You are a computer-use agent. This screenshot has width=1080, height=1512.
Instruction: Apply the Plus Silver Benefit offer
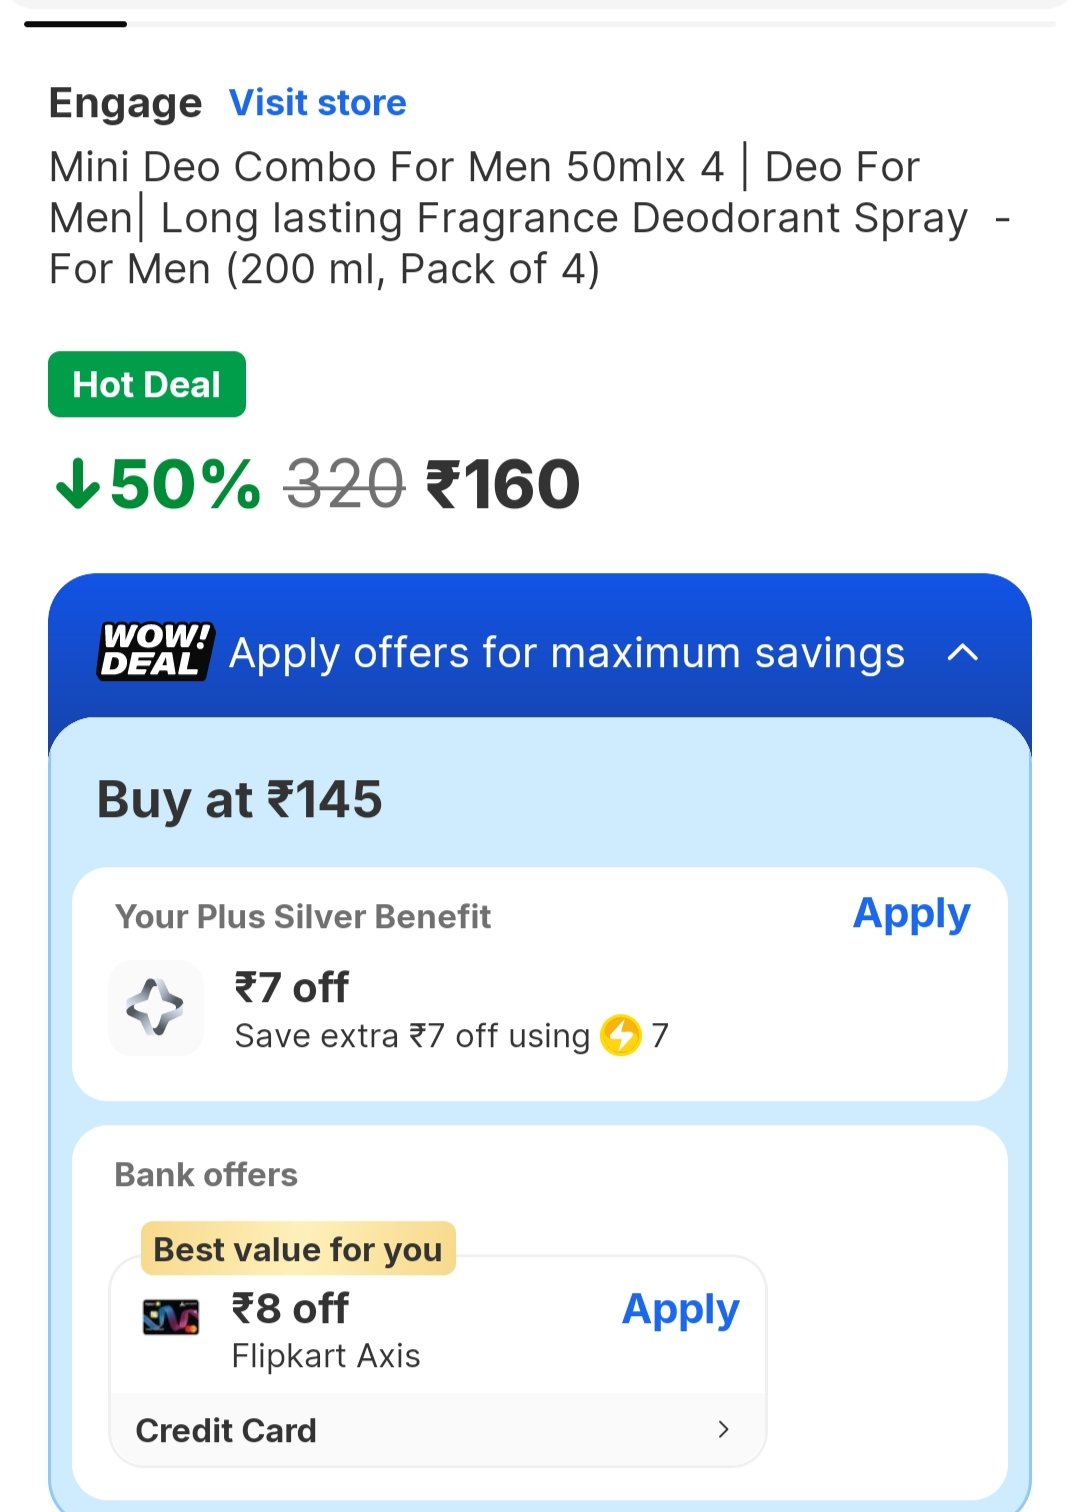911,914
